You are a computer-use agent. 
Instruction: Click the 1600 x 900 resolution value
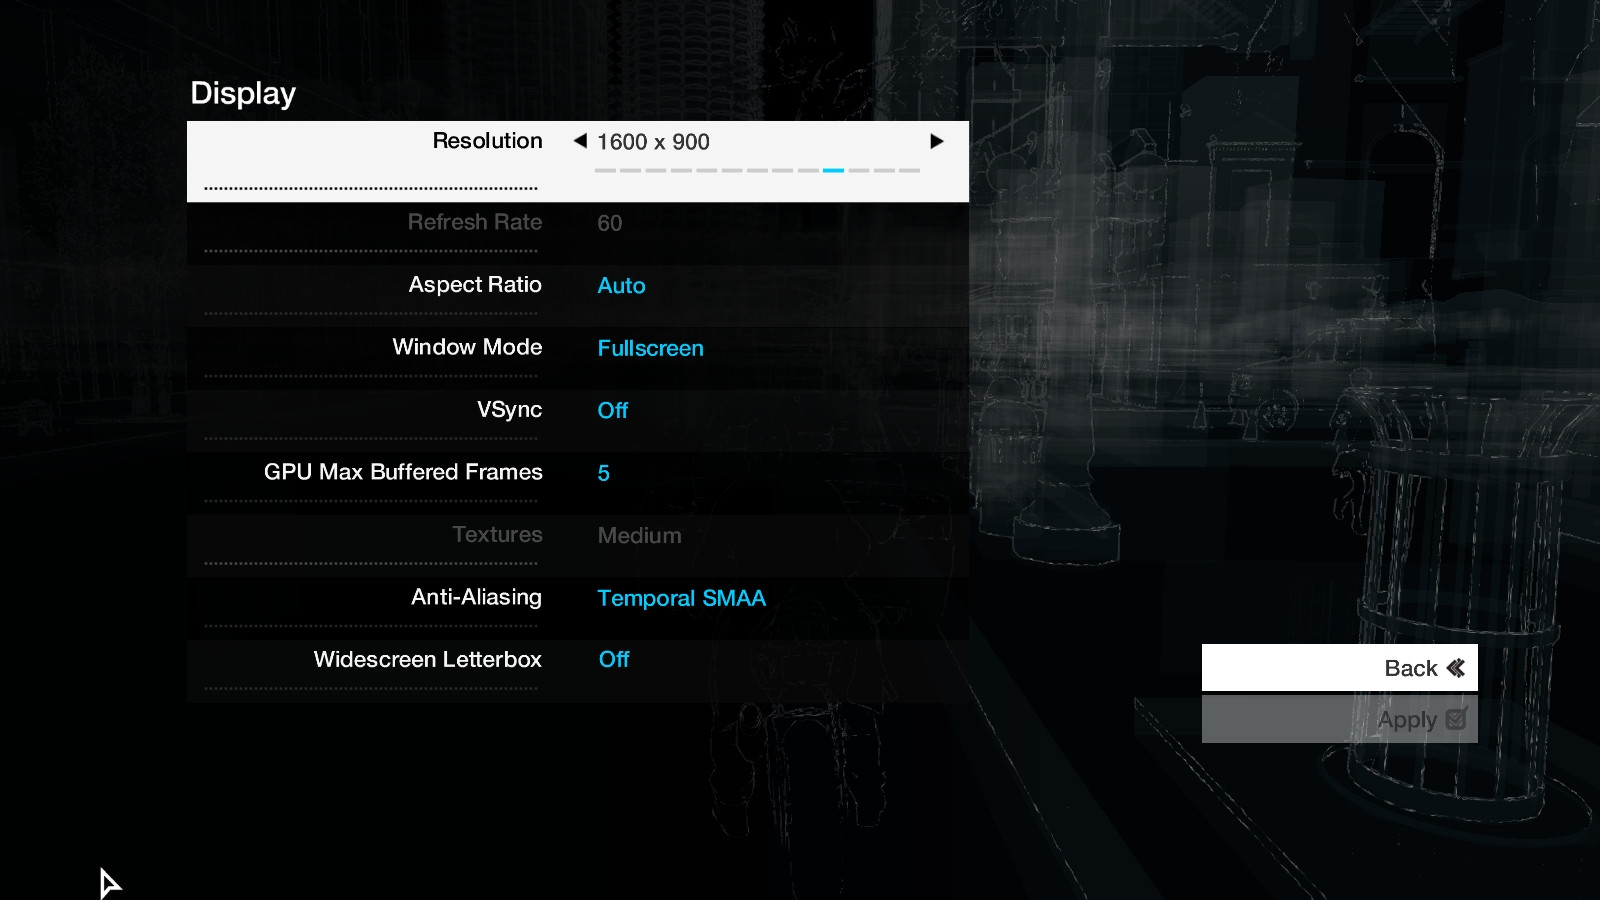pos(653,142)
